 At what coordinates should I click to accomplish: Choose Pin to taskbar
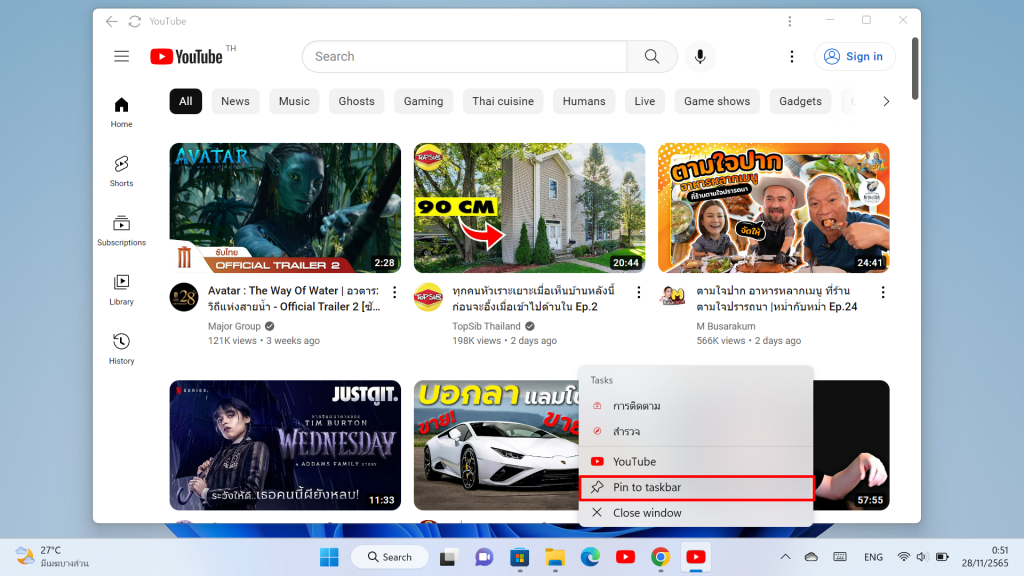click(x=696, y=488)
